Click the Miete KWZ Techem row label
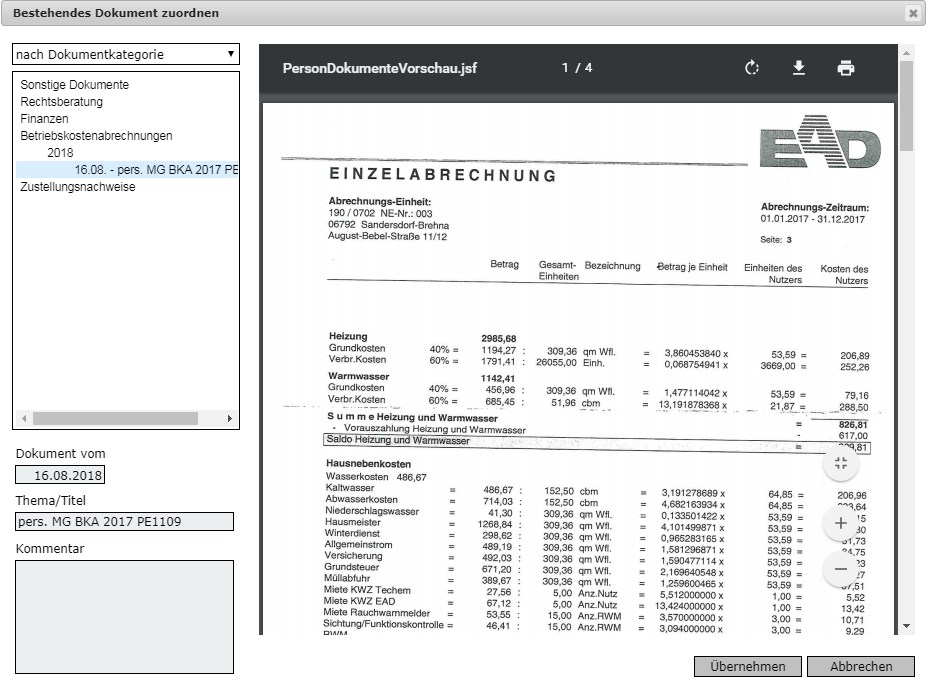Viewport: 927px width, 685px height. click(x=367, y=590)
